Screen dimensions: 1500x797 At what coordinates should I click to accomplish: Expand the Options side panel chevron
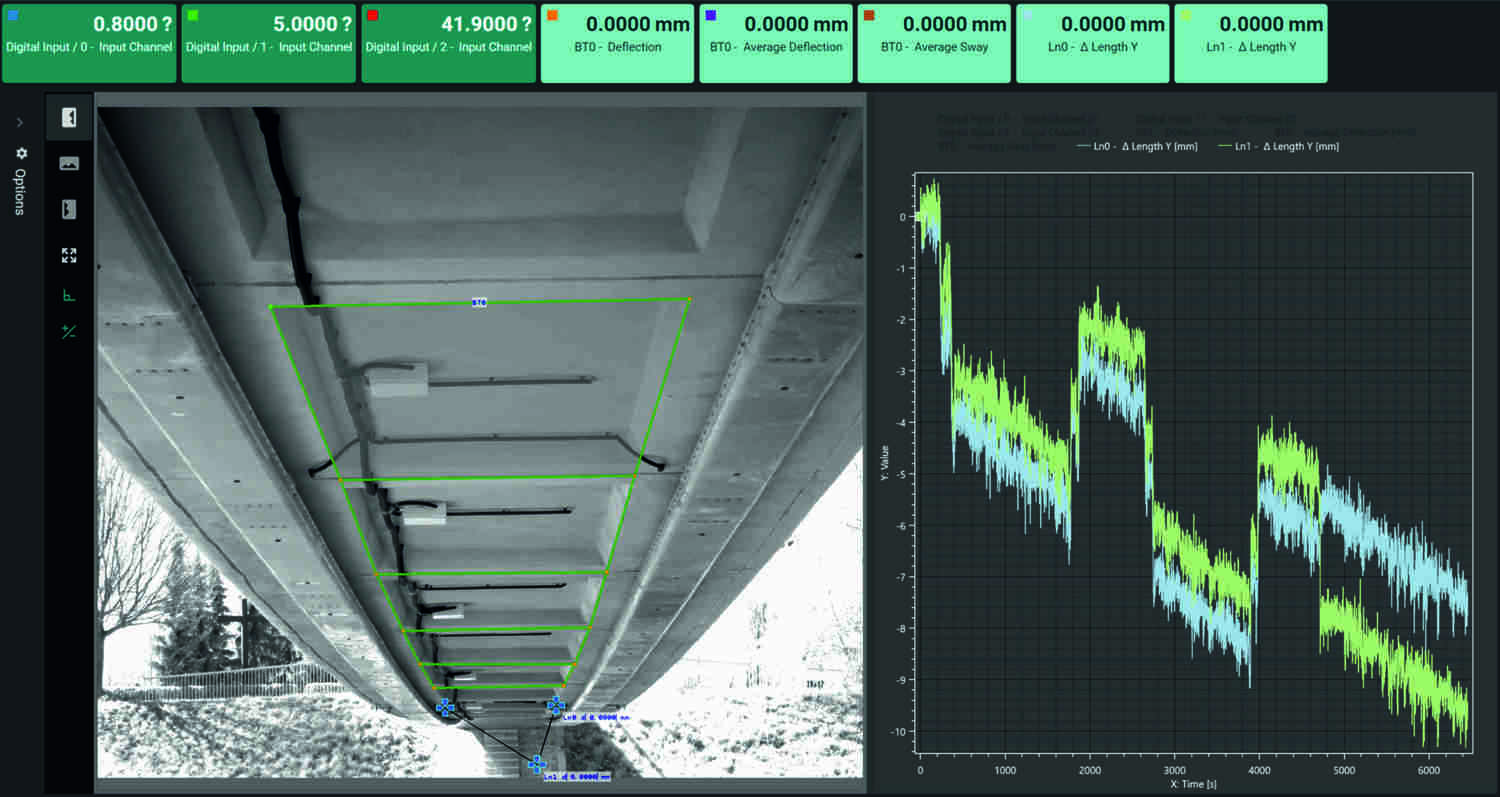point(20,122)
